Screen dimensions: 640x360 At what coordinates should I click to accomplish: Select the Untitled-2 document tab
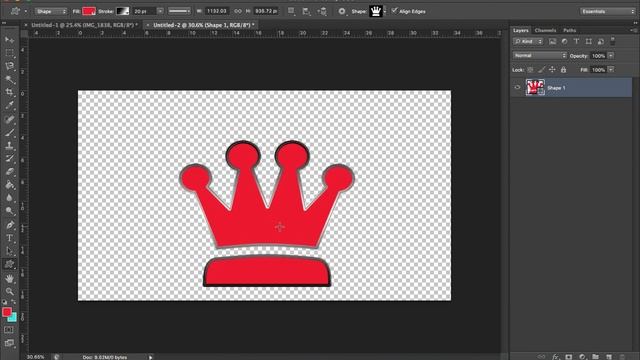coord(204,25)
